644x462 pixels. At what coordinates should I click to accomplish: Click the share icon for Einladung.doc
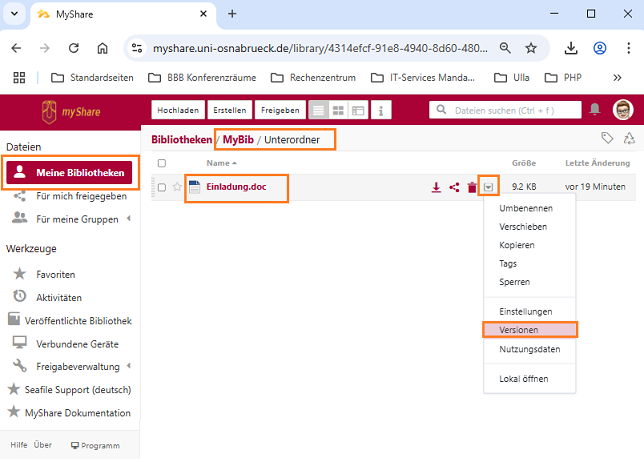coord(454,187)
